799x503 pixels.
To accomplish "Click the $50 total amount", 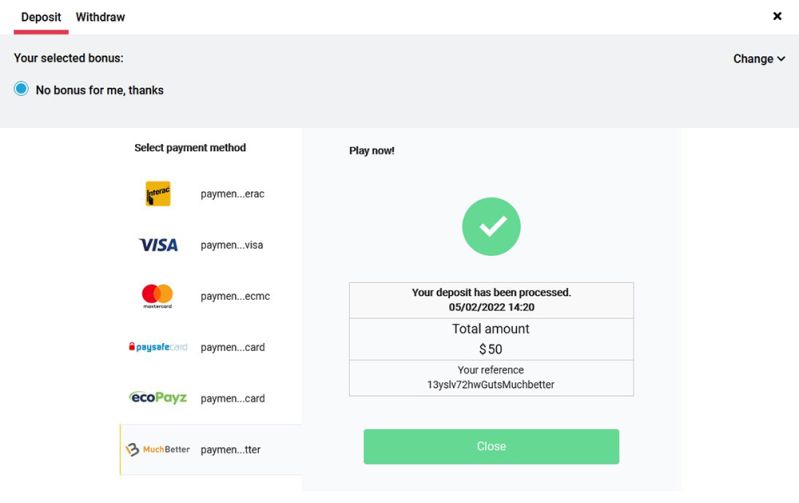I will pos(491,349).
